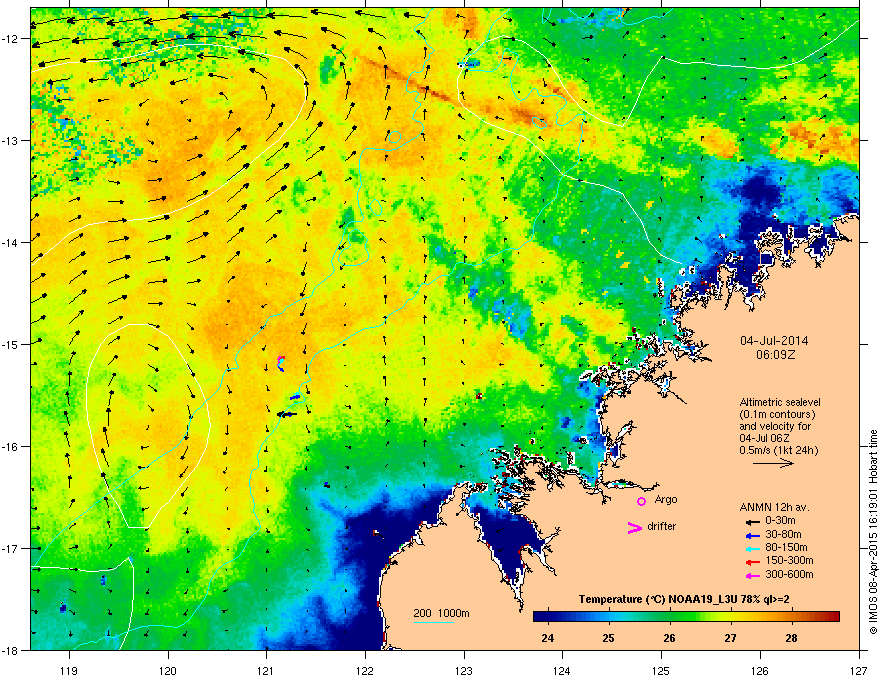The image size is (880, 680).
Task: Click the '30-80m' depth label
Action: point(783,534)
